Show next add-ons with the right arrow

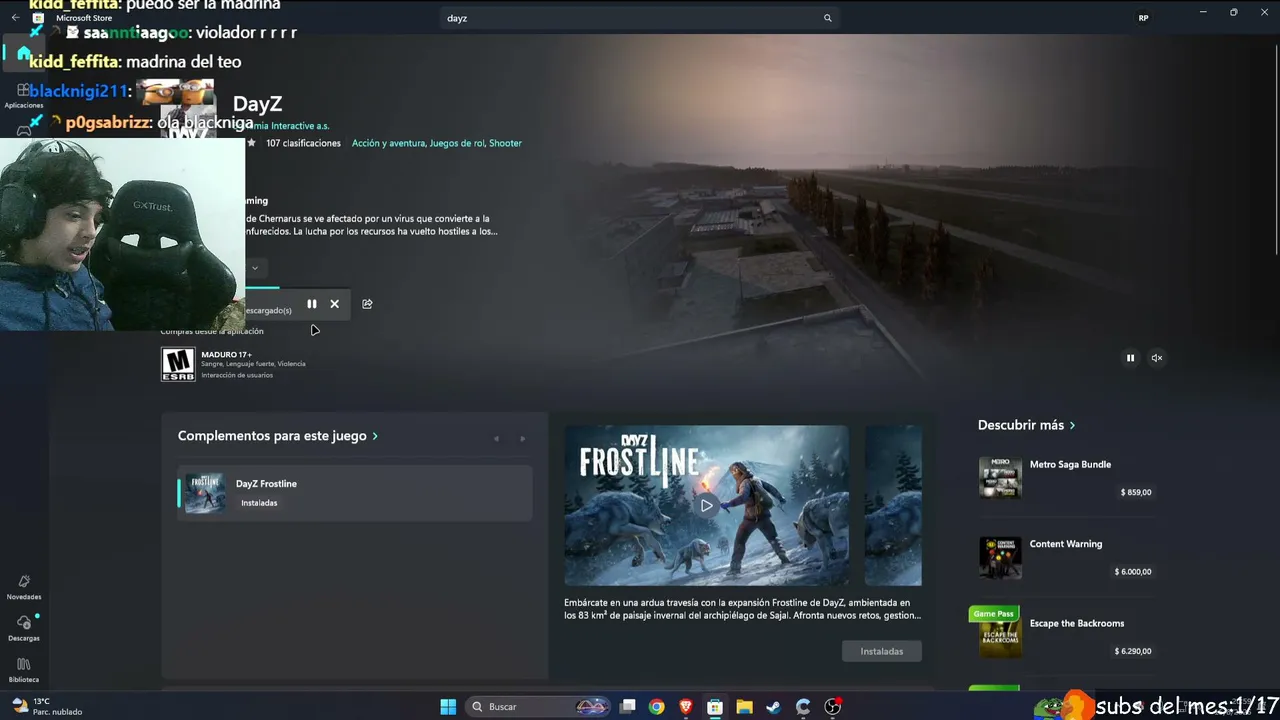522,438
